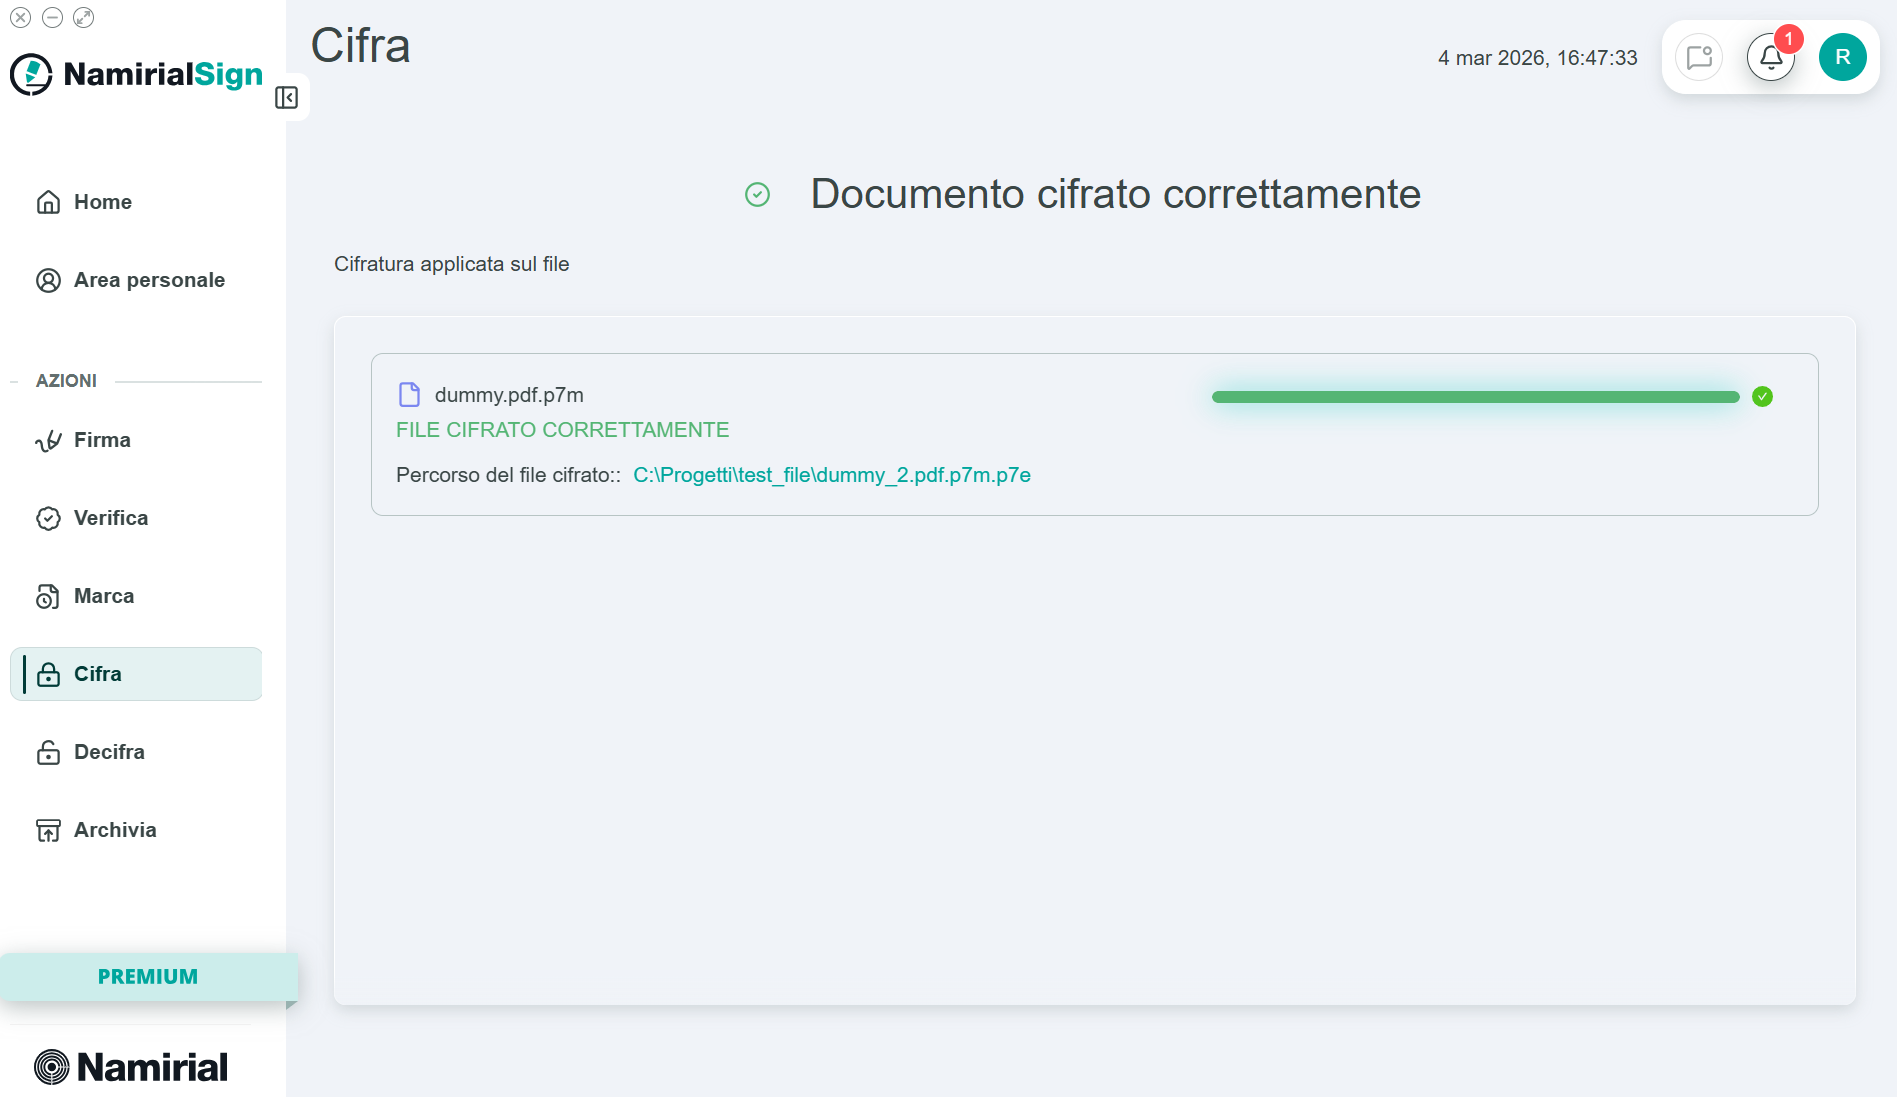Click the FILE CIFRATO CORRETTAMENTE status text

tap(563, 430)
